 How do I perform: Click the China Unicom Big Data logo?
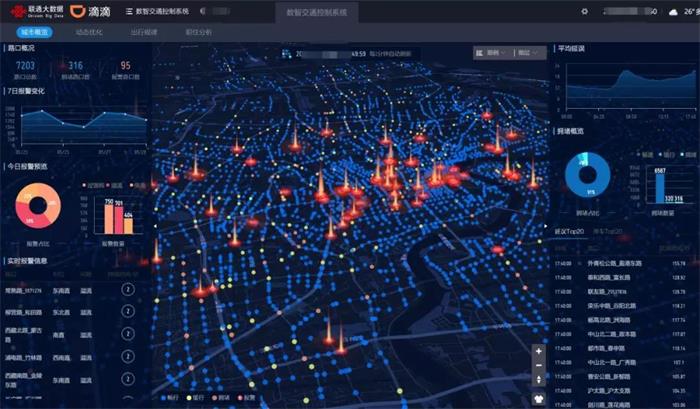(x=32, y=12)
